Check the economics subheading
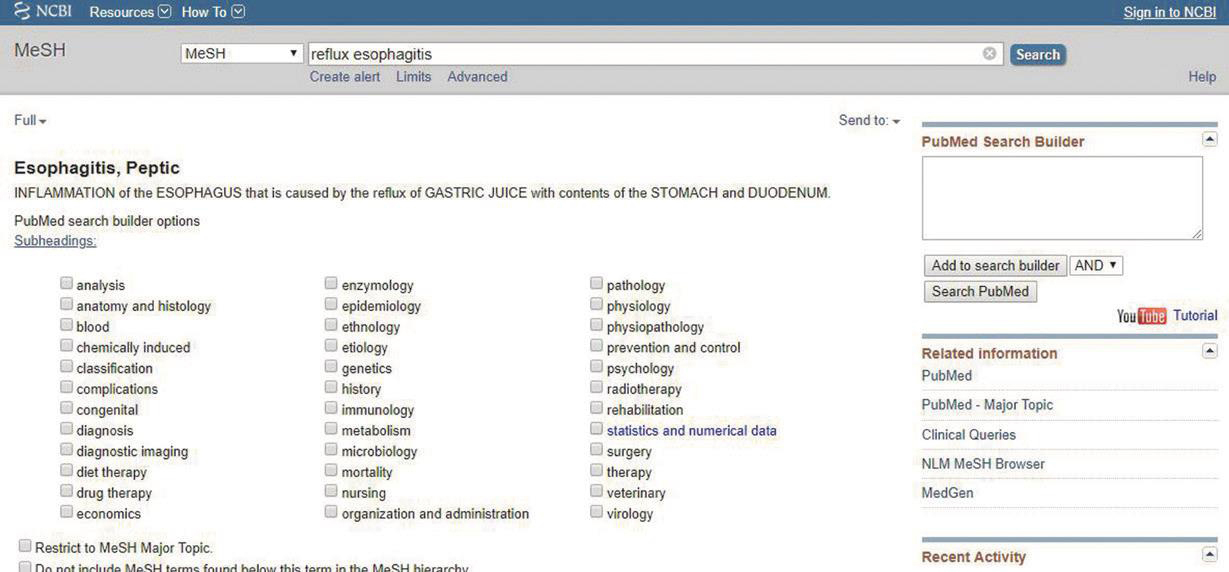The height and width of the screenshot is (572, 1229). [66, 513]
